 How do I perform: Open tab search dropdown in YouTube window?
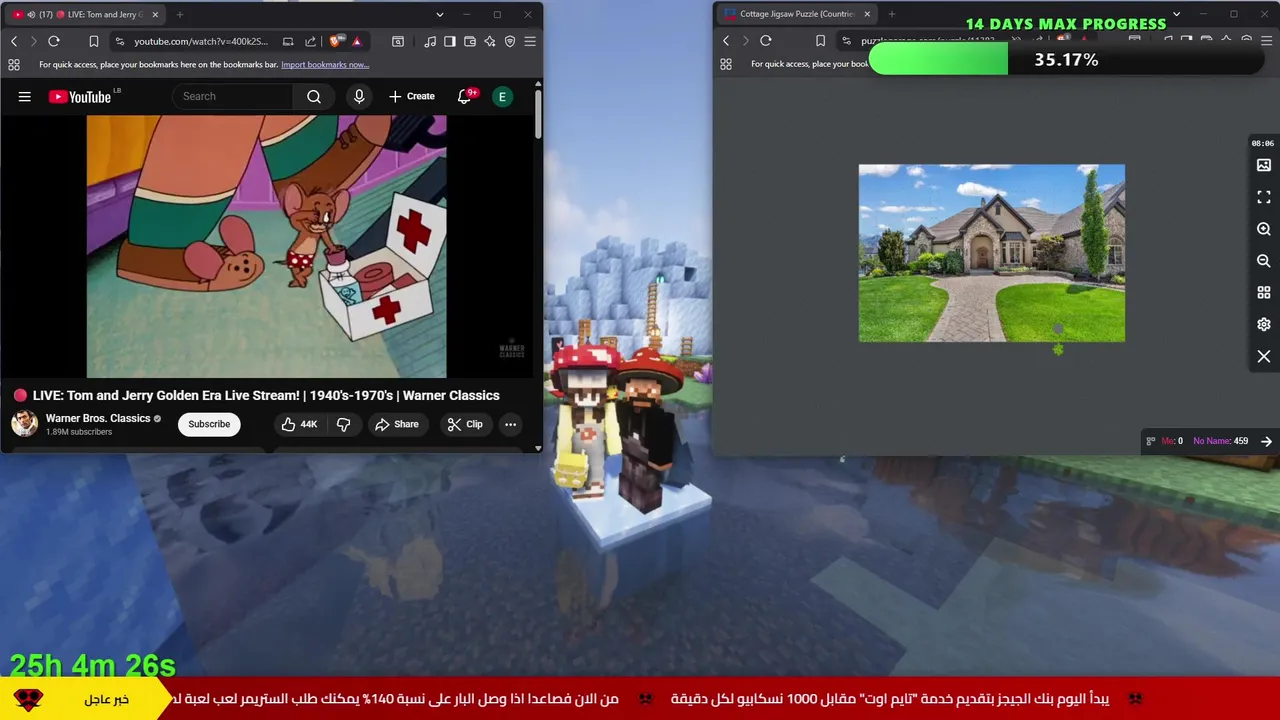pyautogui.click(x=439, y=14)
